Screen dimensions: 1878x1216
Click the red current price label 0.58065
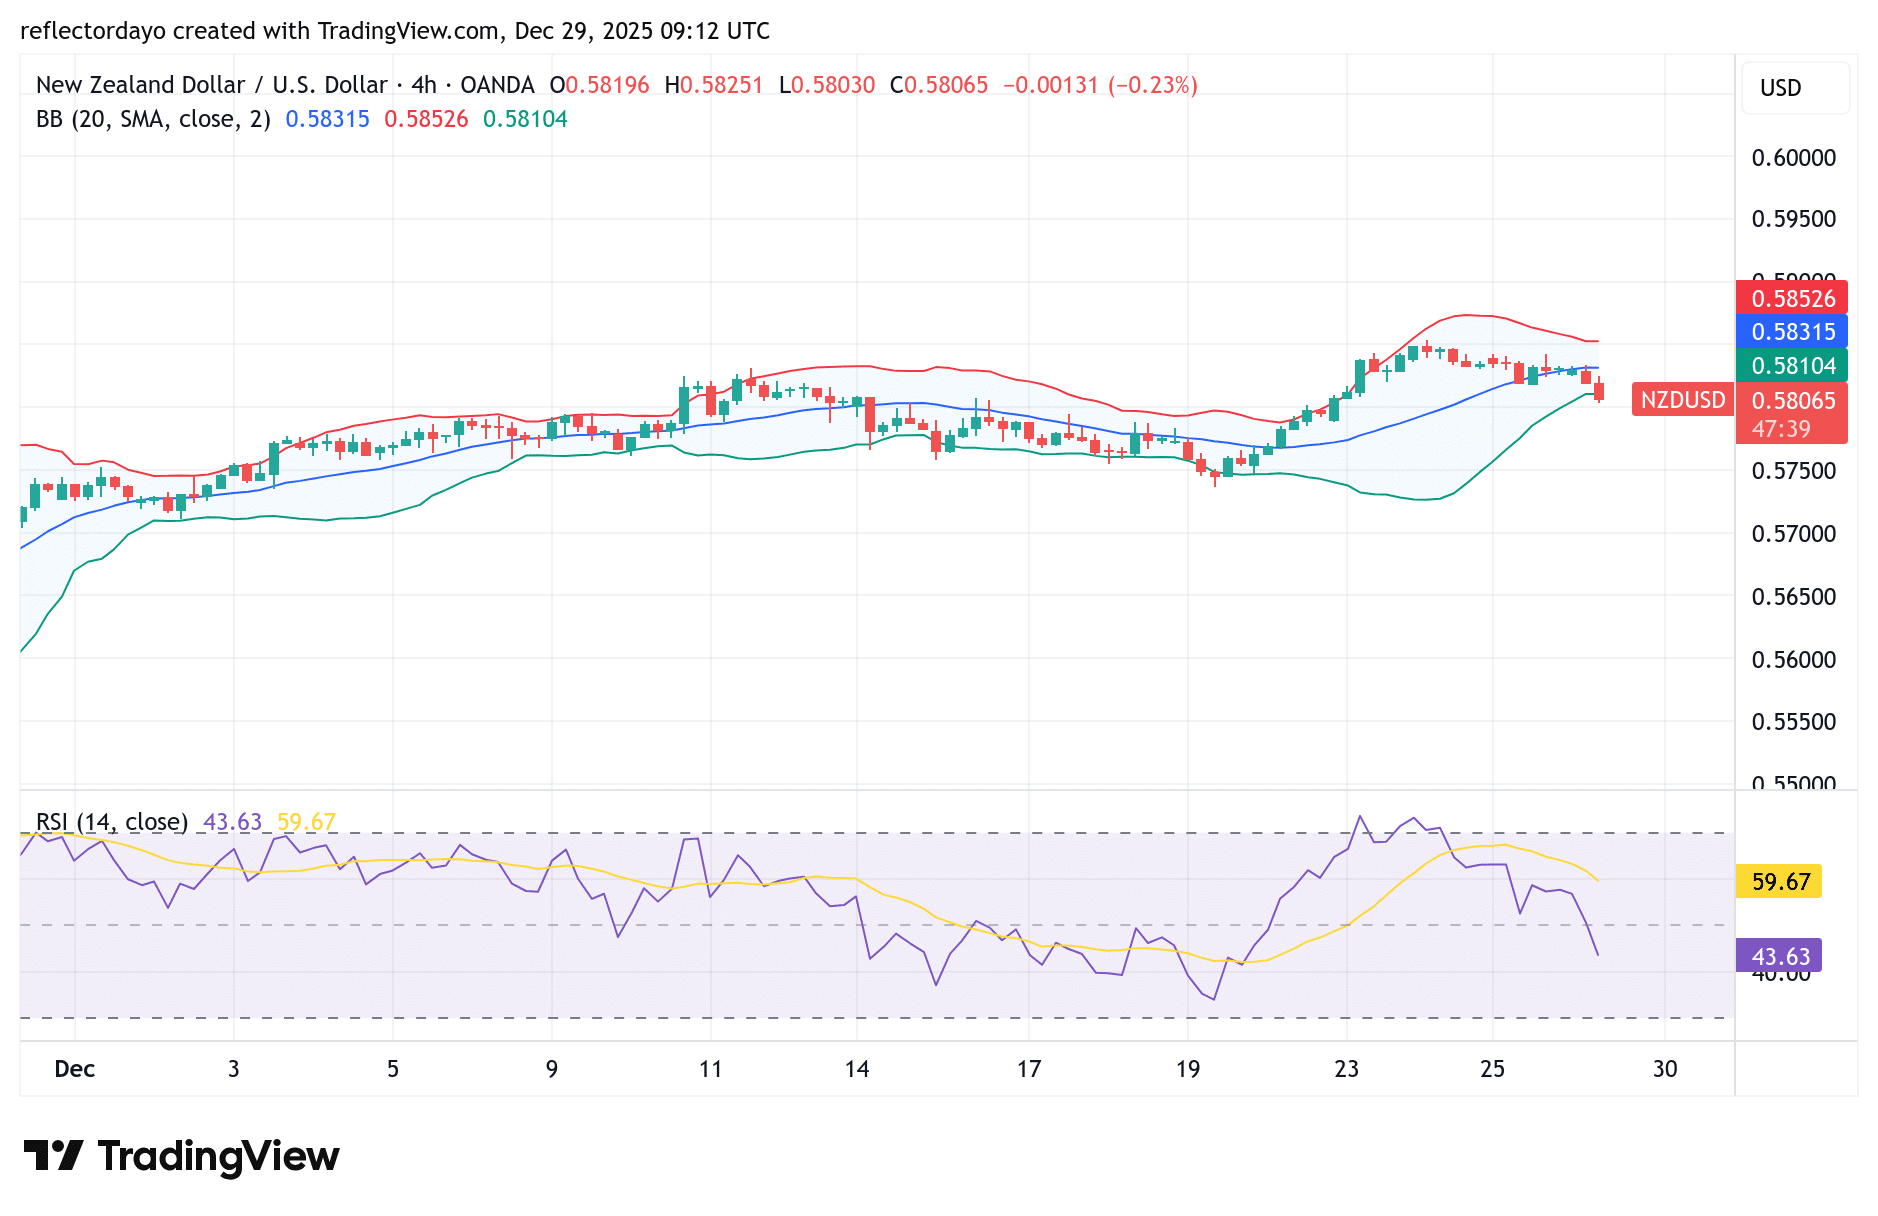click(x=1795, y=400)
